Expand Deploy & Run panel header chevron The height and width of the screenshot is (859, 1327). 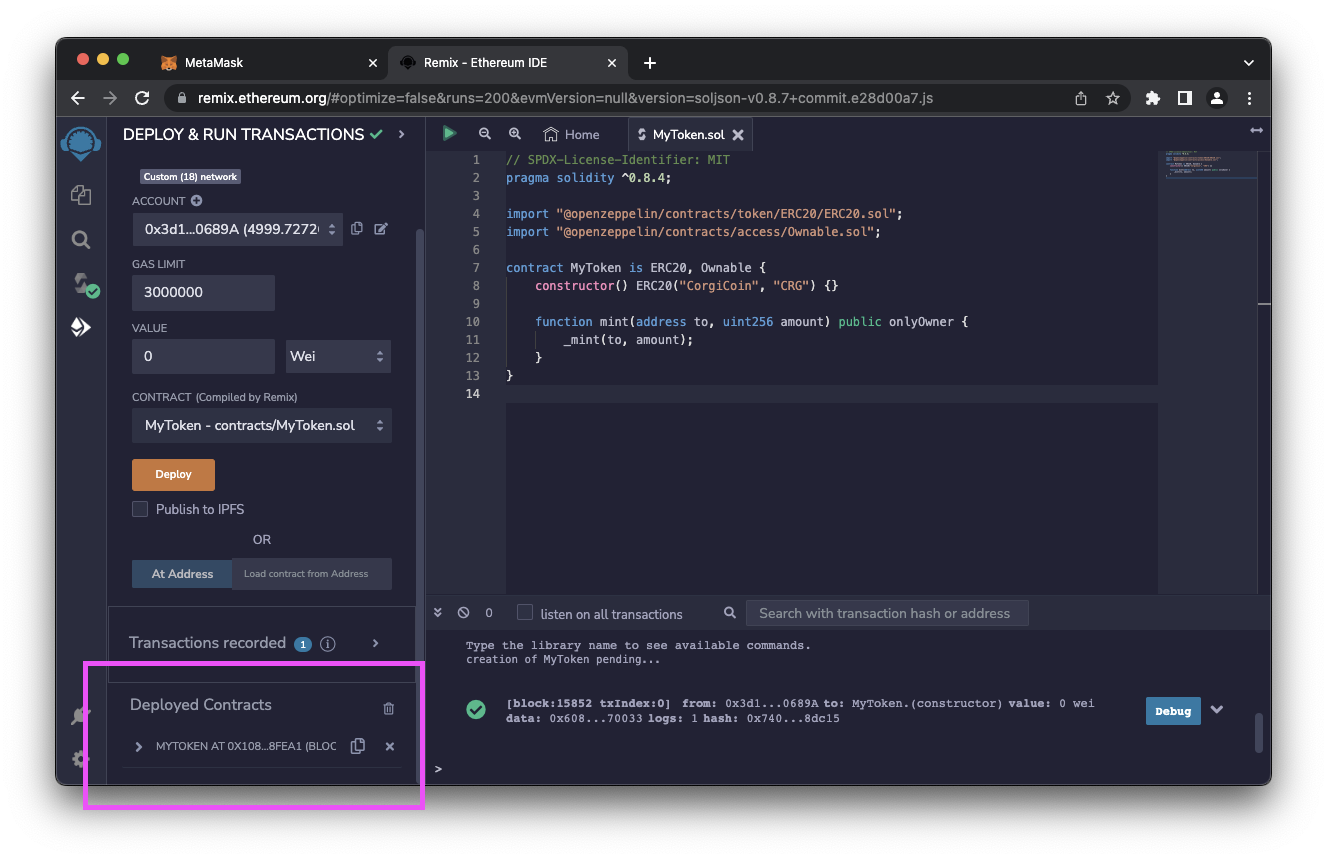(x=402, y=134)
